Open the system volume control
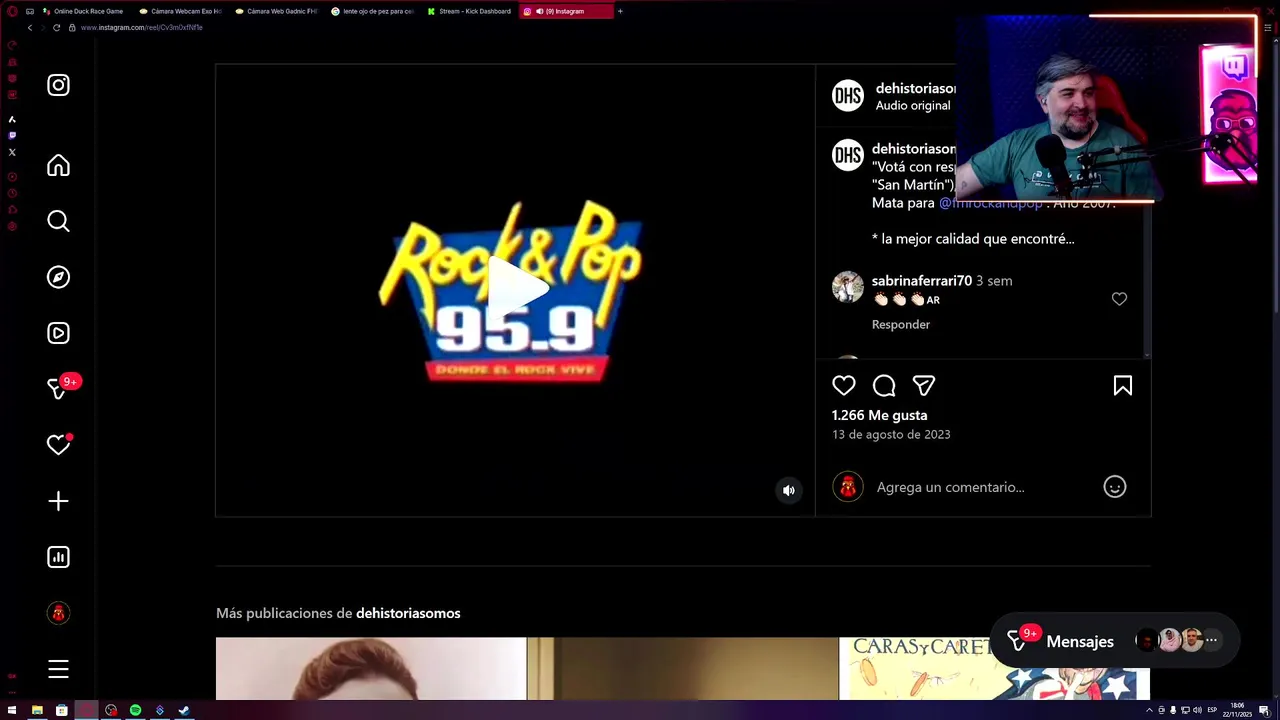Screen dimensions: 1280x720 [x=1197, y=710]
